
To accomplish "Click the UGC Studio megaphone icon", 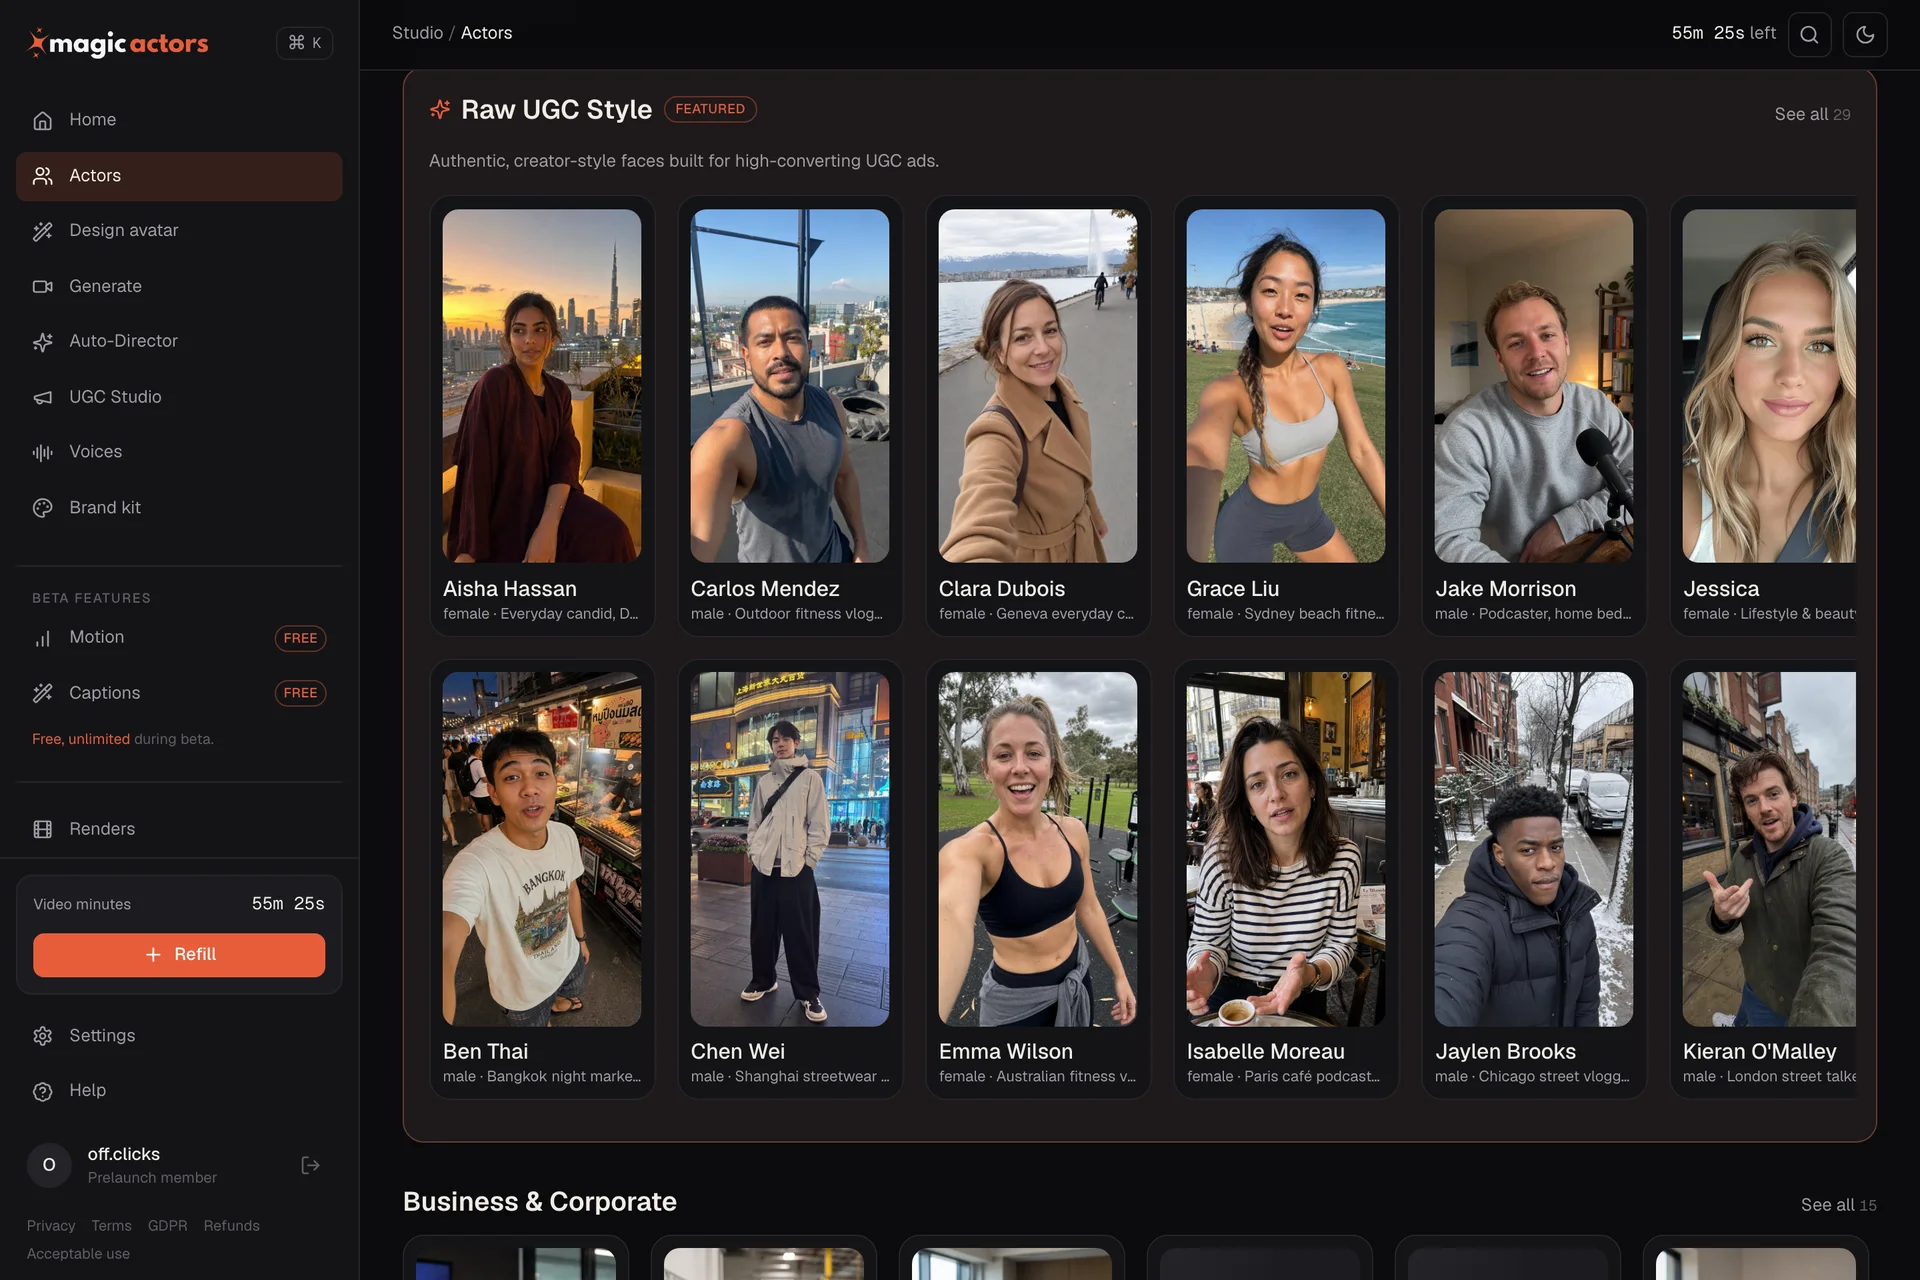I will pyautogui.click(x=43, y=397).
